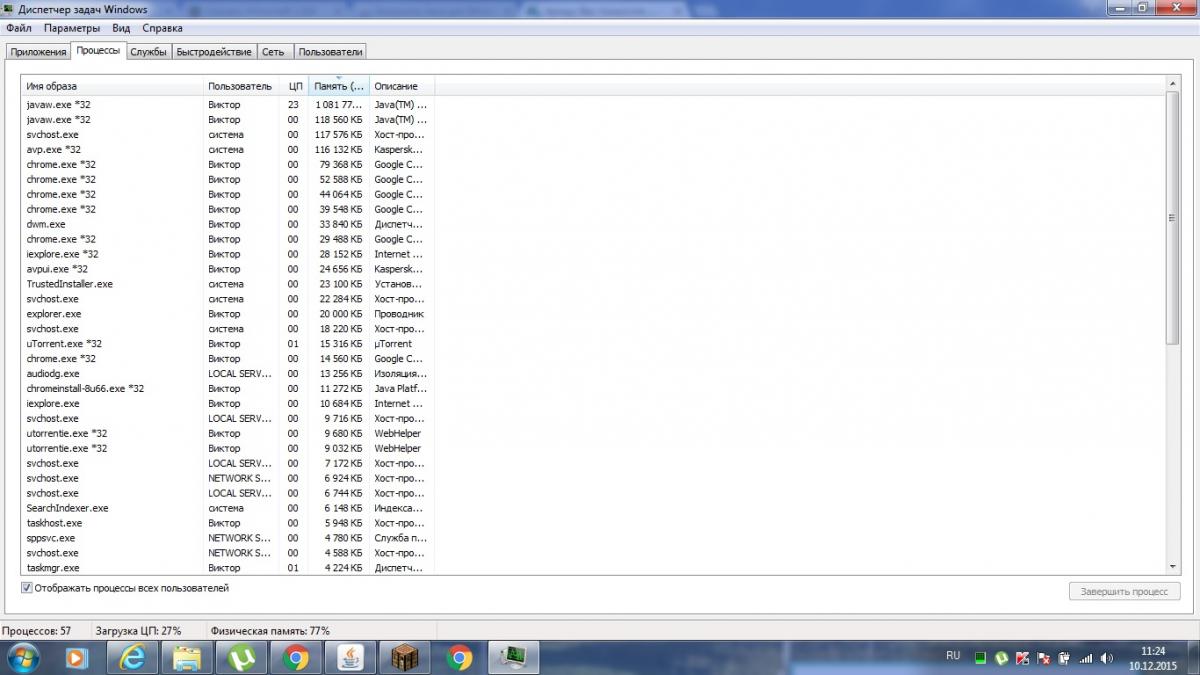The height and width of the screenshot is (675, 1200).
Task: Open the Minecraft crafting-table taskbar icon
Action: [405, 657]
